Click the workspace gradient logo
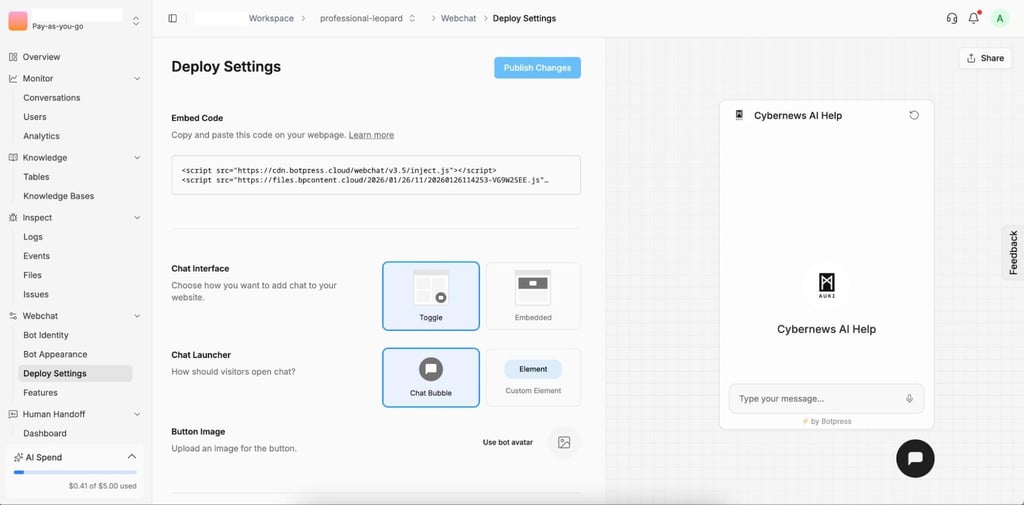Image resolution: width=1024 pixels, height=505 pixels. click(18, 21)
